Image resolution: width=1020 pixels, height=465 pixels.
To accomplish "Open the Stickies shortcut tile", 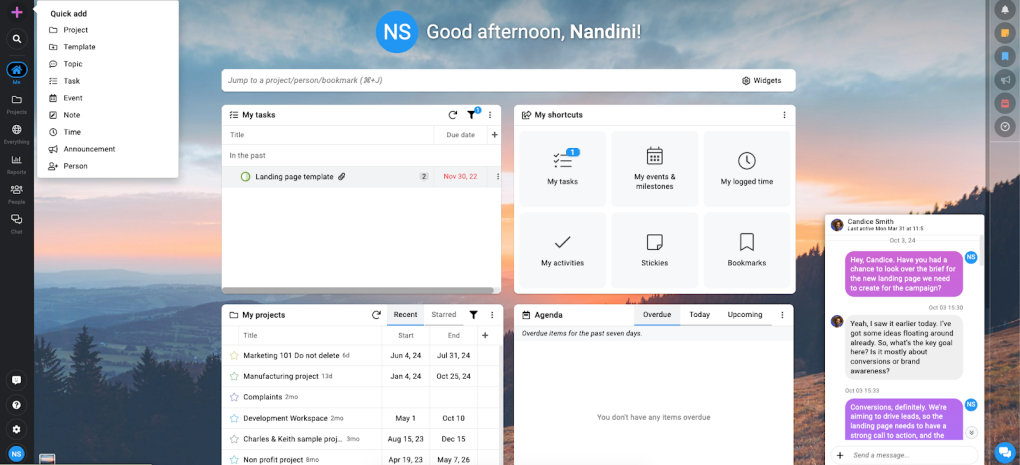I will click(654, 250).
